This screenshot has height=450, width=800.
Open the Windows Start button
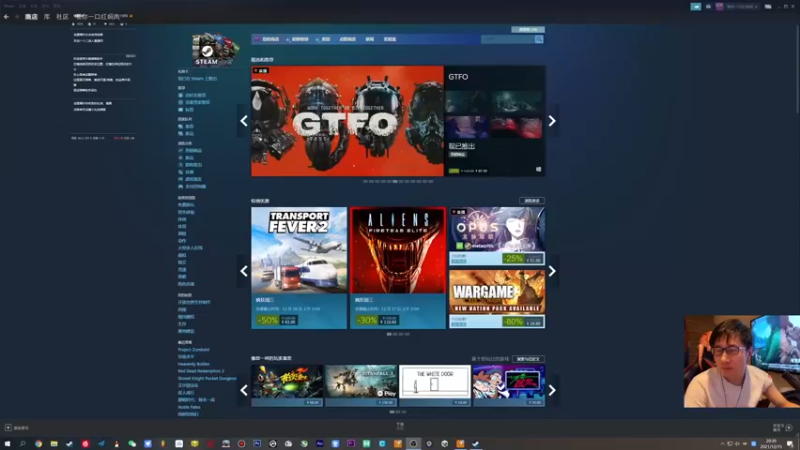[7, 444]
